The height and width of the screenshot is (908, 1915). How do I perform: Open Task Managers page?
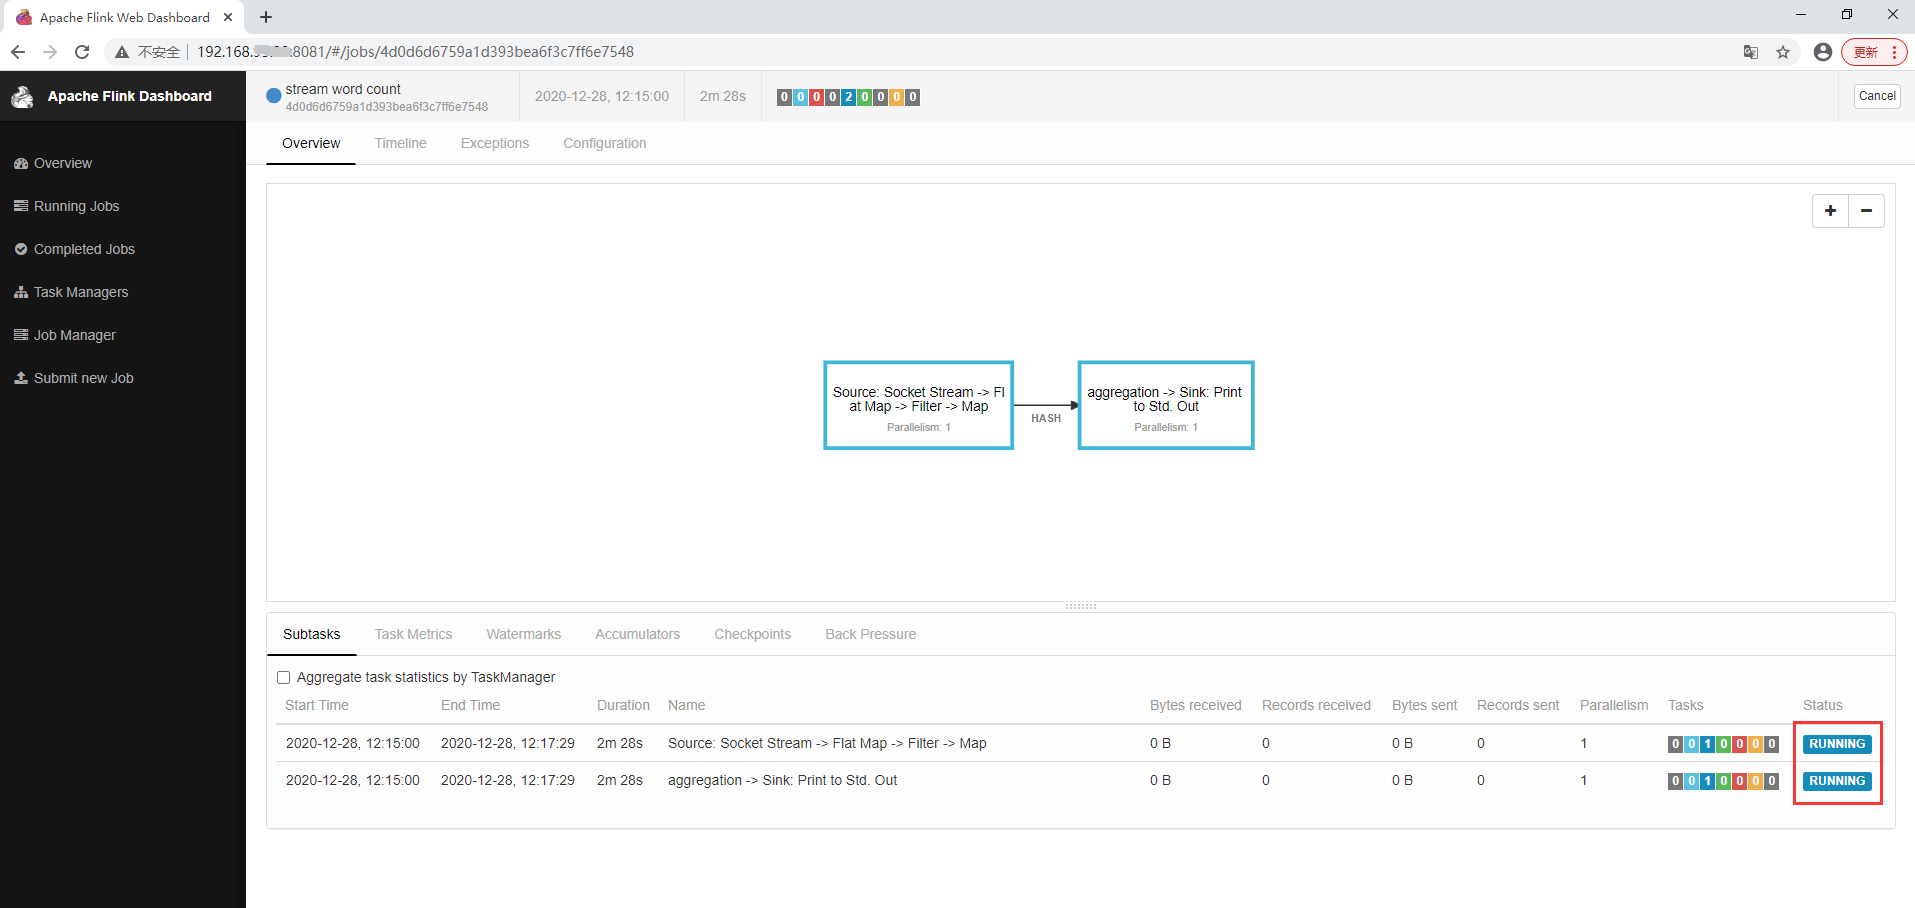81,292
